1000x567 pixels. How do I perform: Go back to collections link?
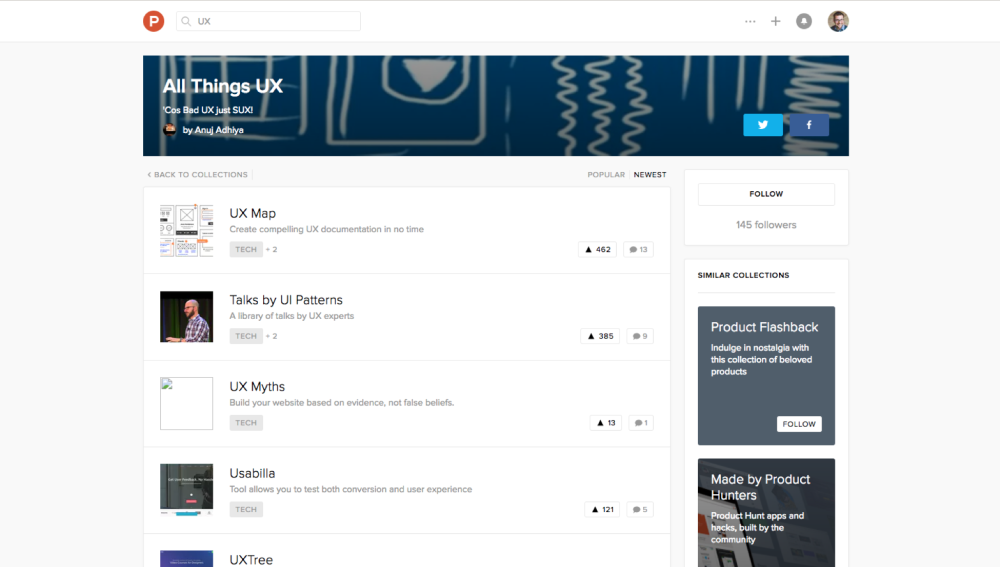pos(198,174)
